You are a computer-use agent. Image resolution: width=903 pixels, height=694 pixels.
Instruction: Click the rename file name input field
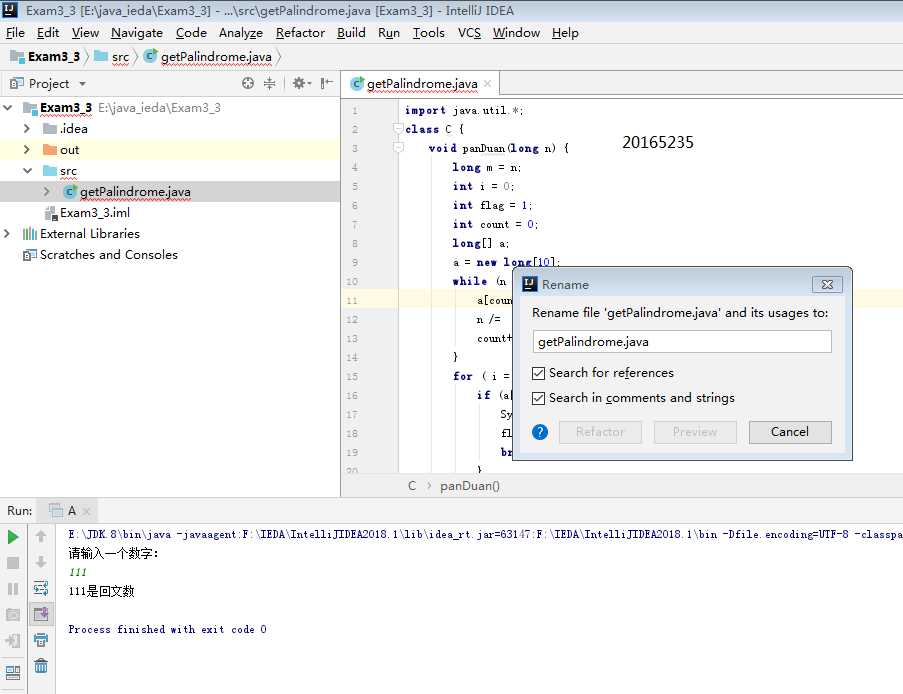(682, 342)
